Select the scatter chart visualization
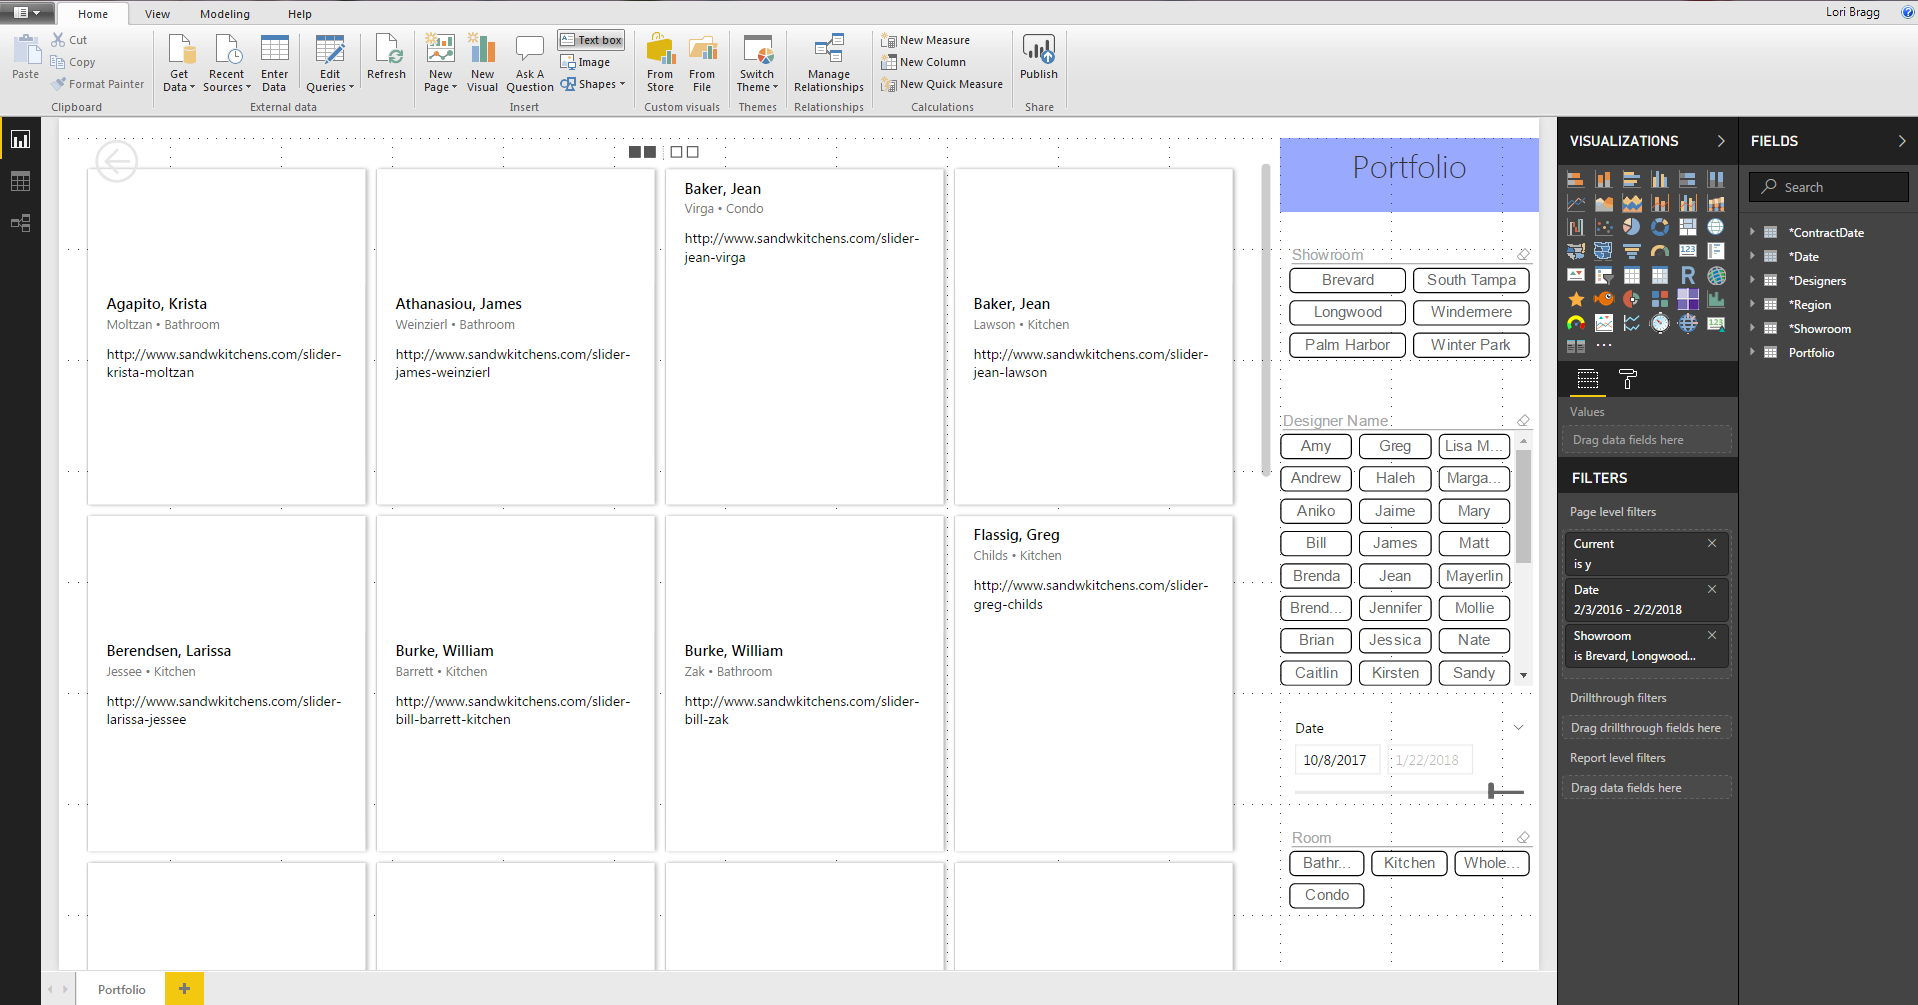 pyautogui.click(x=1604, y=227)
